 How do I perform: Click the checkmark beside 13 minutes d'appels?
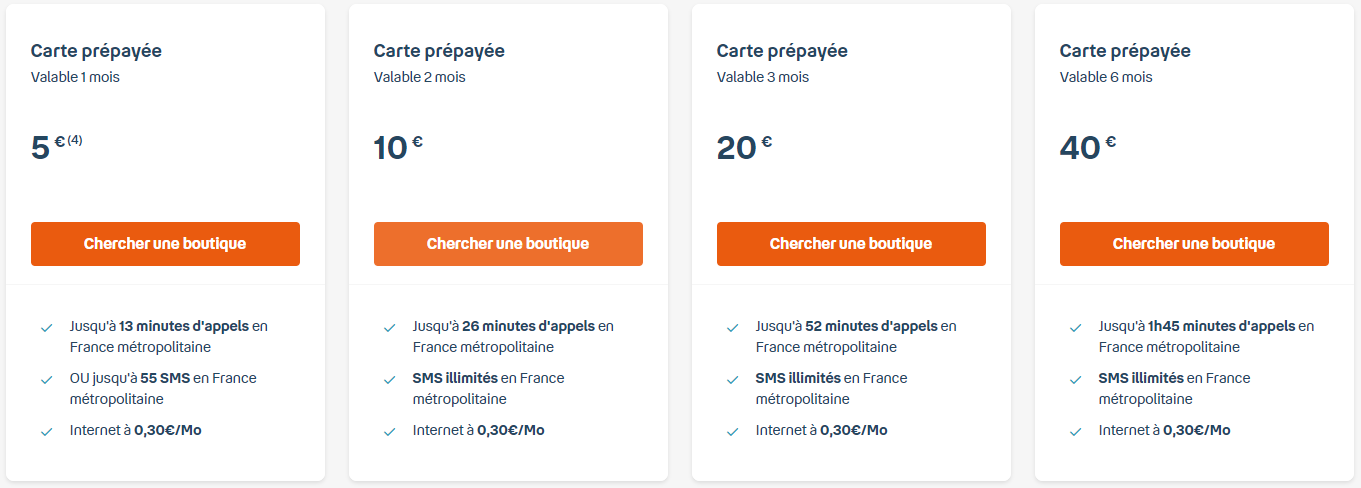[46, 327]
